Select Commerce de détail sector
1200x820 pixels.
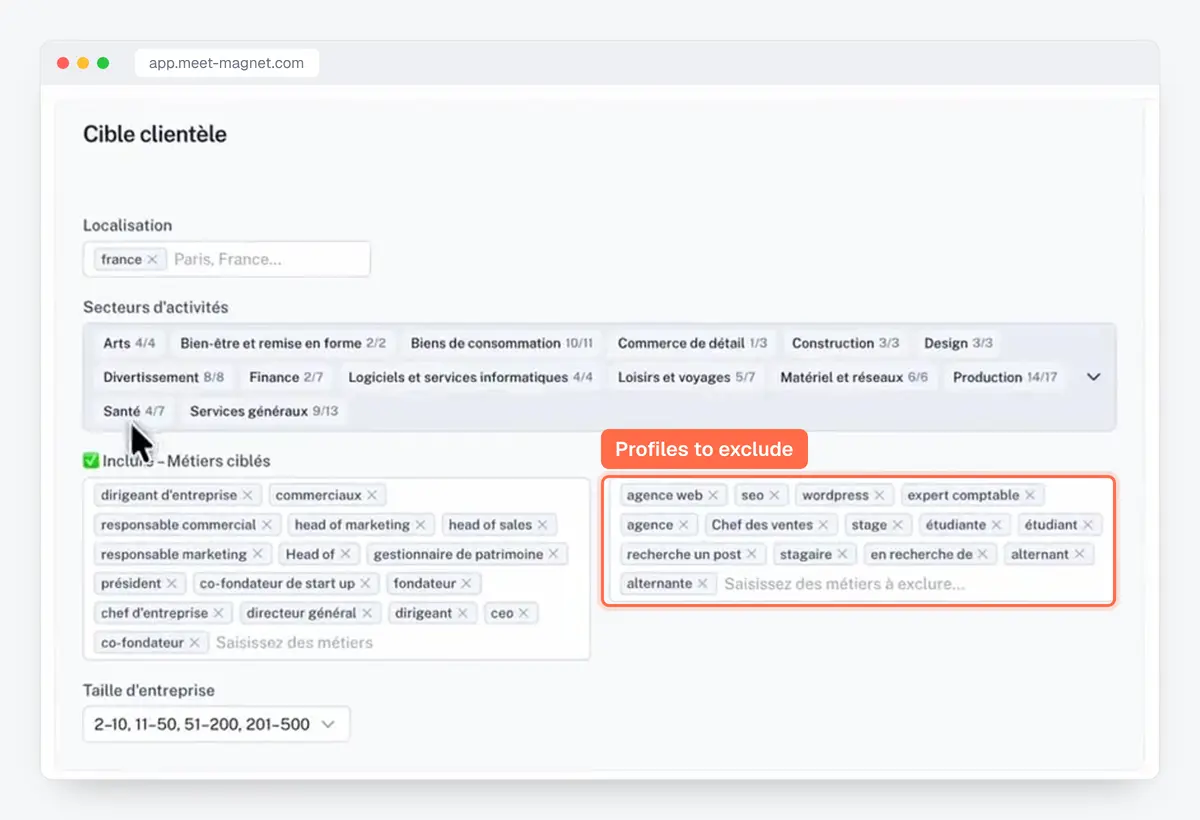coord(692,343)
